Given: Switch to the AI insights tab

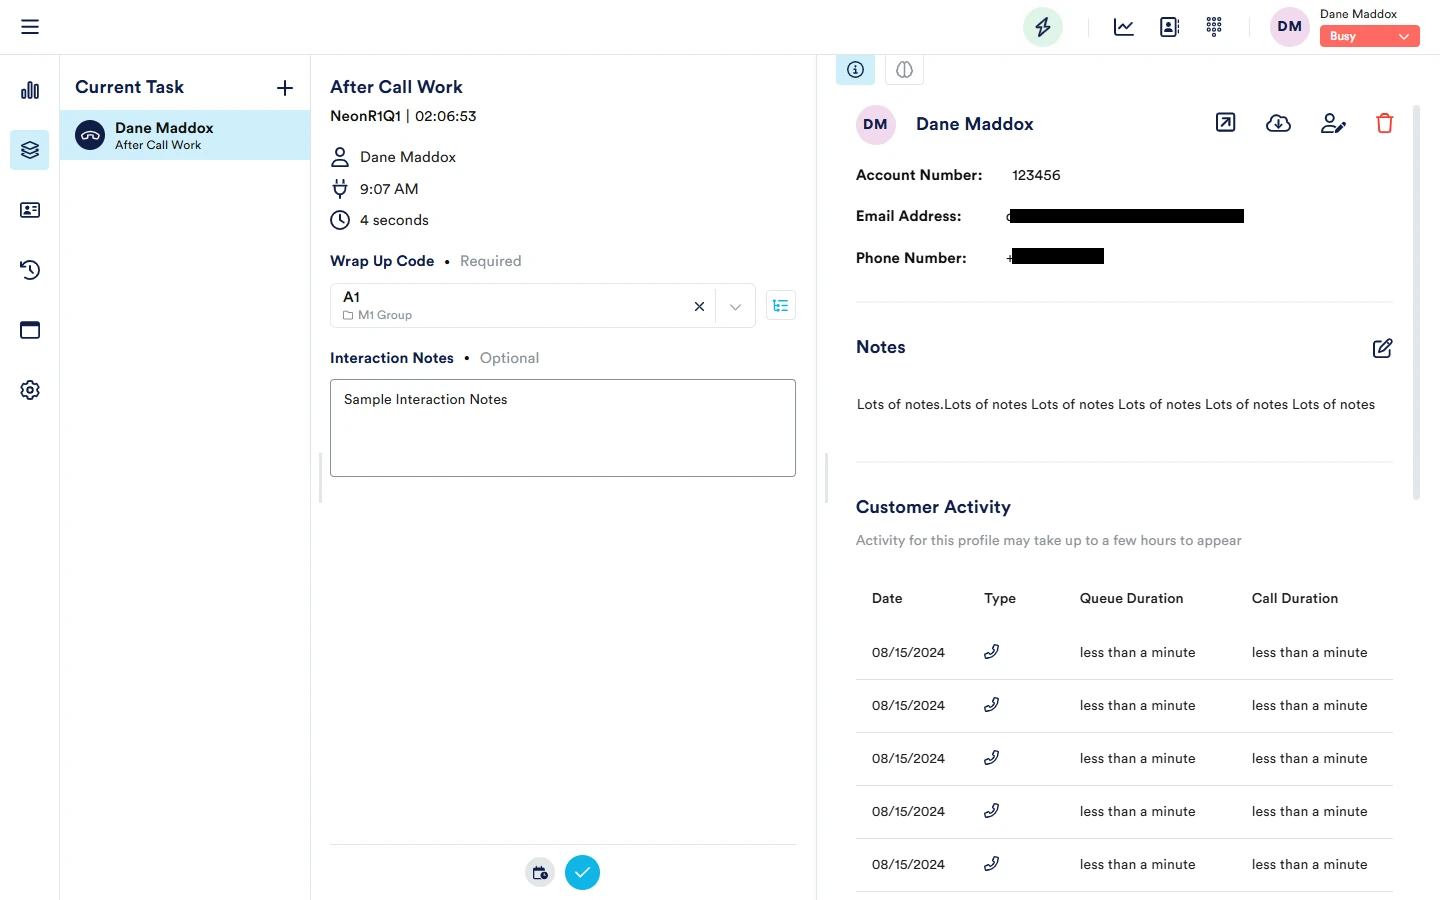Looking at the screenshot, I should pos(904,70).
